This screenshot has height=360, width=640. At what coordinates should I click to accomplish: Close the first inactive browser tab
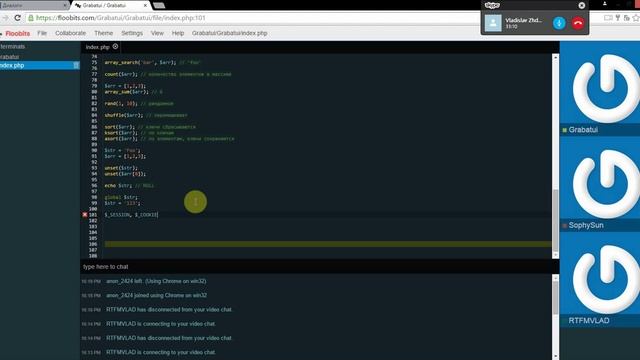[65, 6]
